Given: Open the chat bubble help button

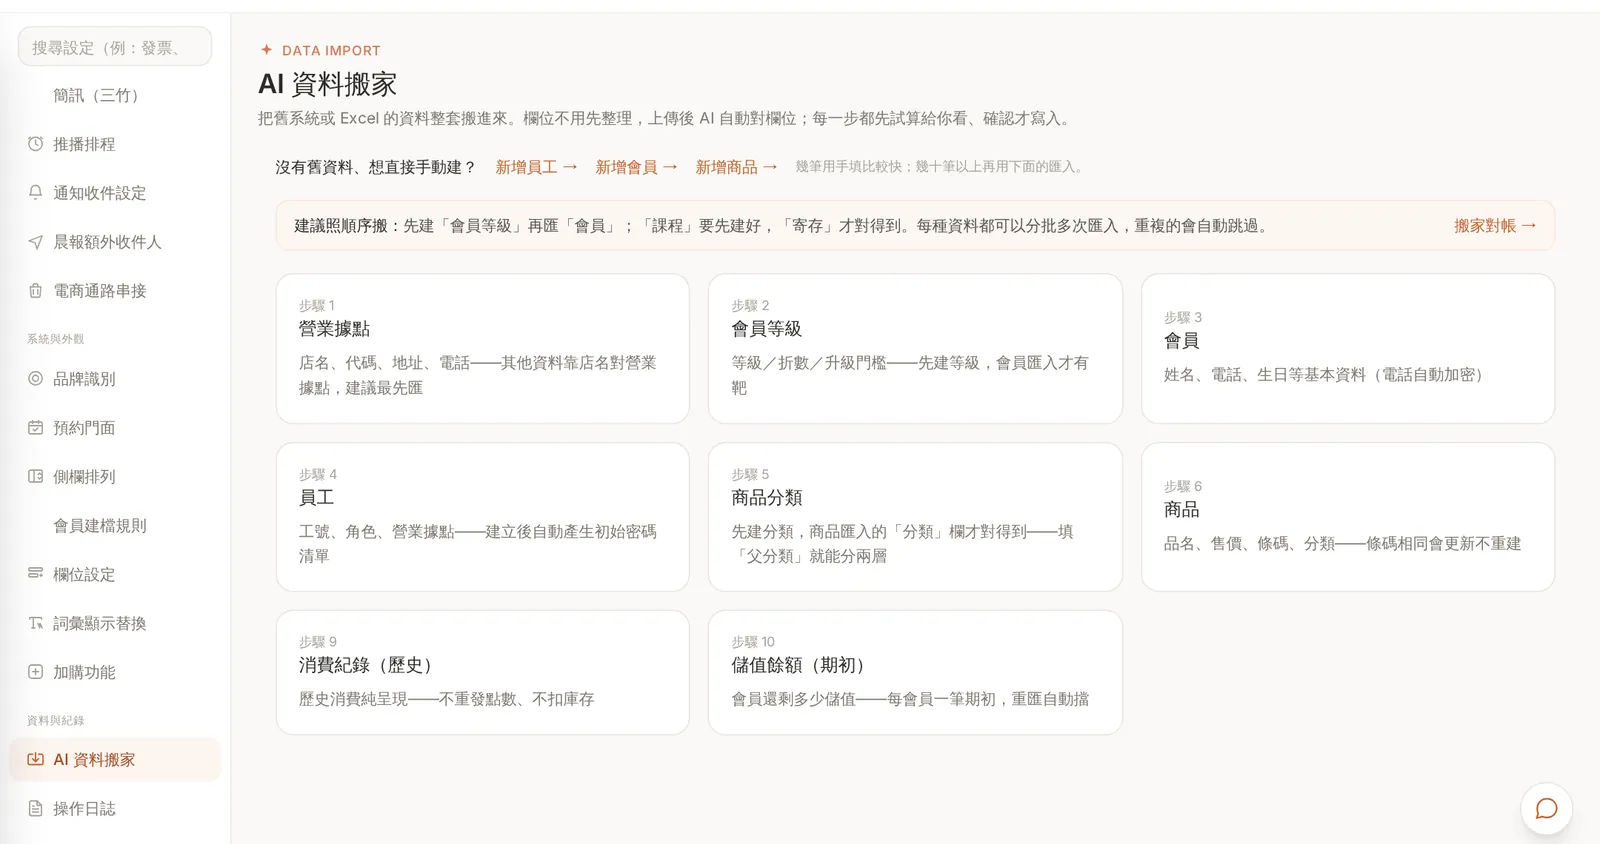Looking at the screenshot, I should [x=1546, y=808].
